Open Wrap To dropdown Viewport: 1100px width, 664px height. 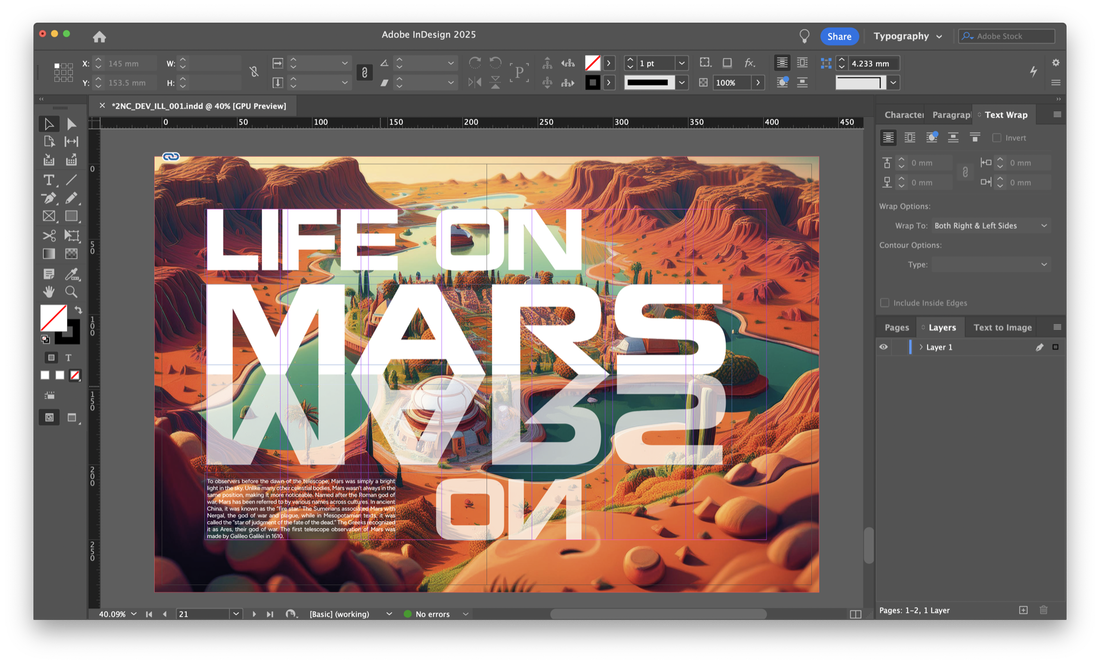(991, 226)
